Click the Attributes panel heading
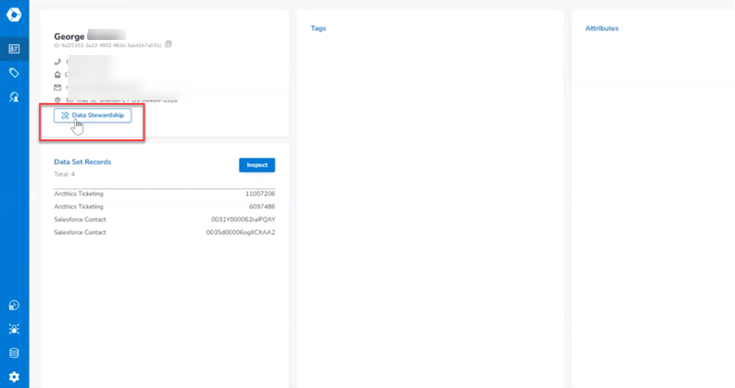Image resolution: width=735 pixels, height=388 pixels. pos(602,28)
